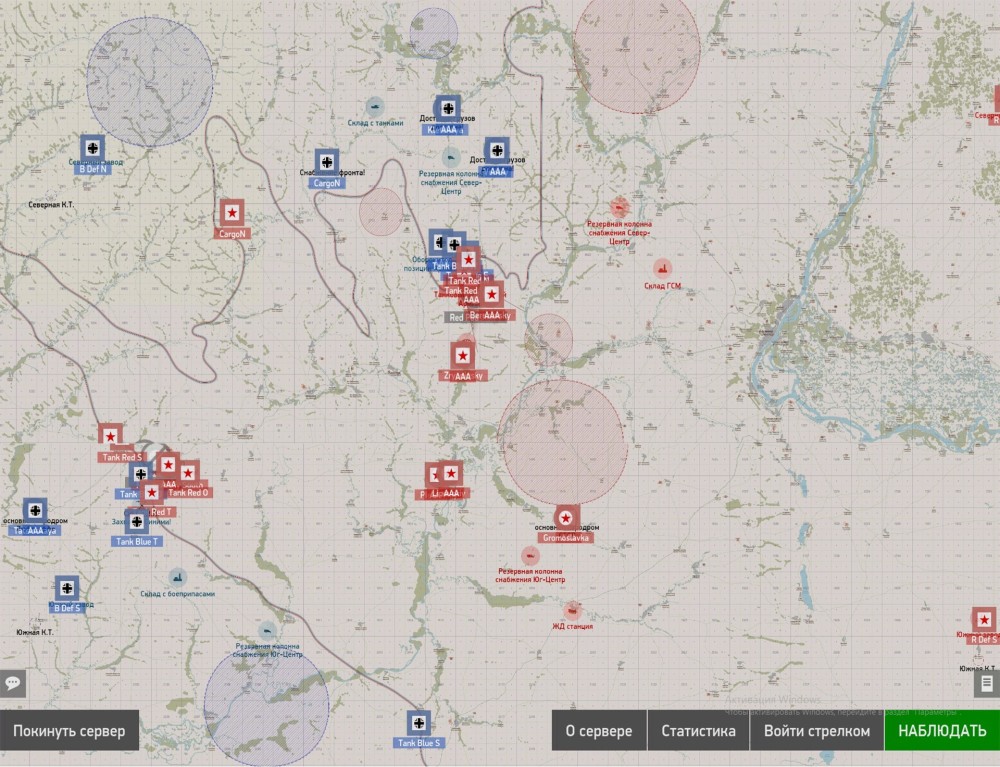
Task: Click the Tank Blue S label
Action: pos(419,743)
